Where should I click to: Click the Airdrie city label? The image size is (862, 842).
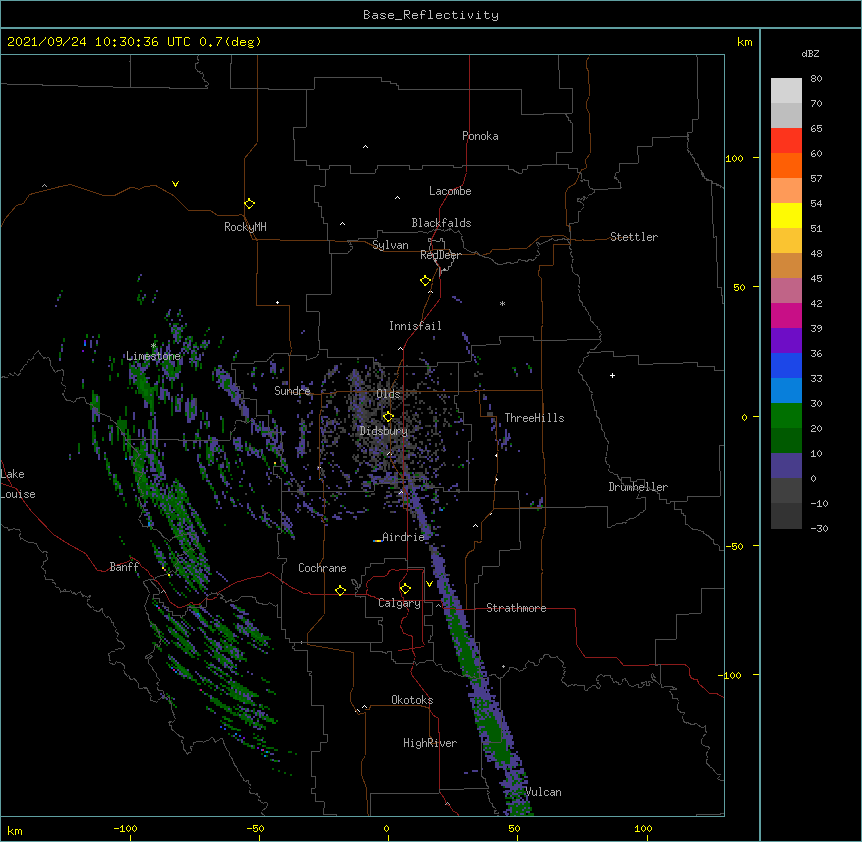[404, 537]
